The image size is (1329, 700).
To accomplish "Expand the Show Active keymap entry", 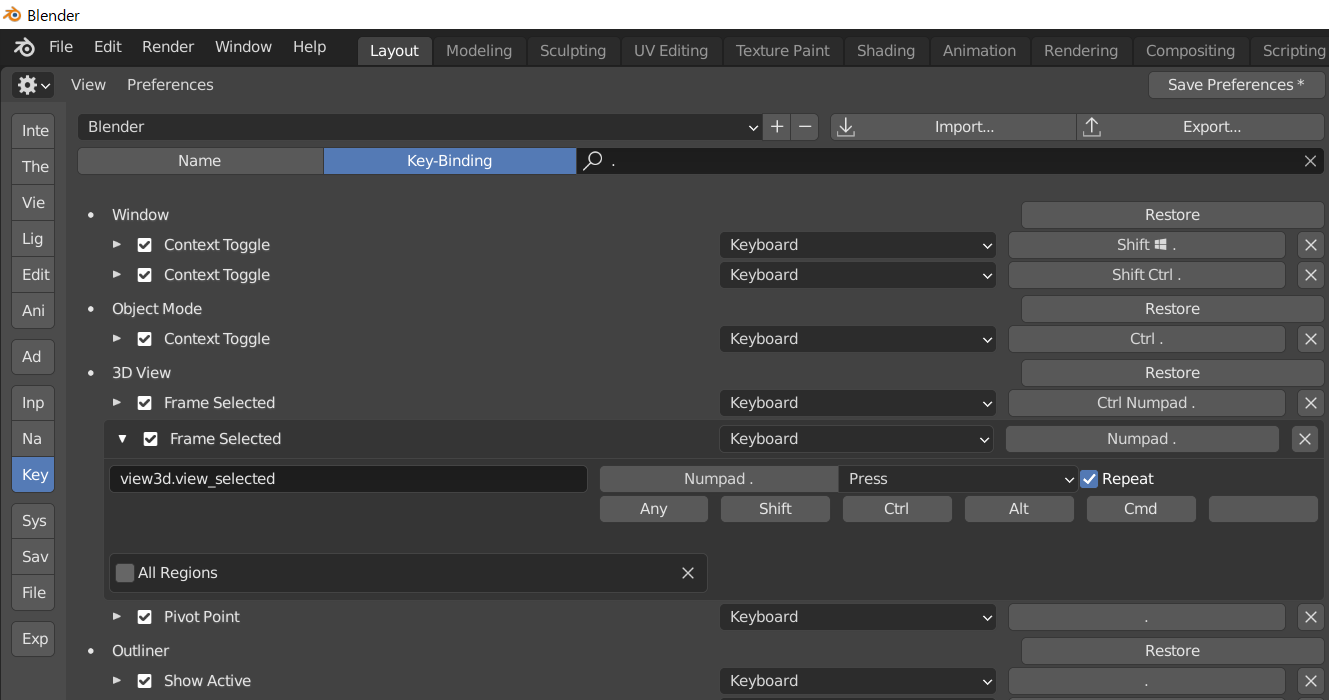I will [x=116, y=681].
